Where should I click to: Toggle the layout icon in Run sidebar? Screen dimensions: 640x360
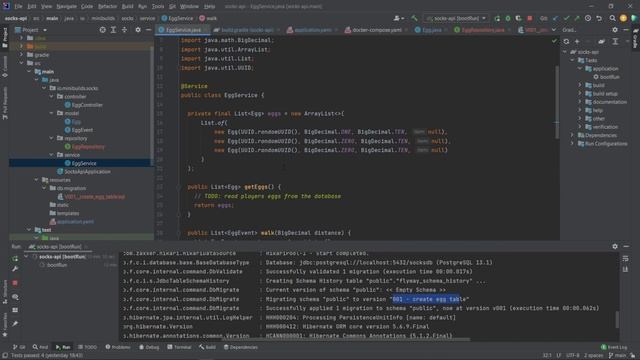(15, 310)
